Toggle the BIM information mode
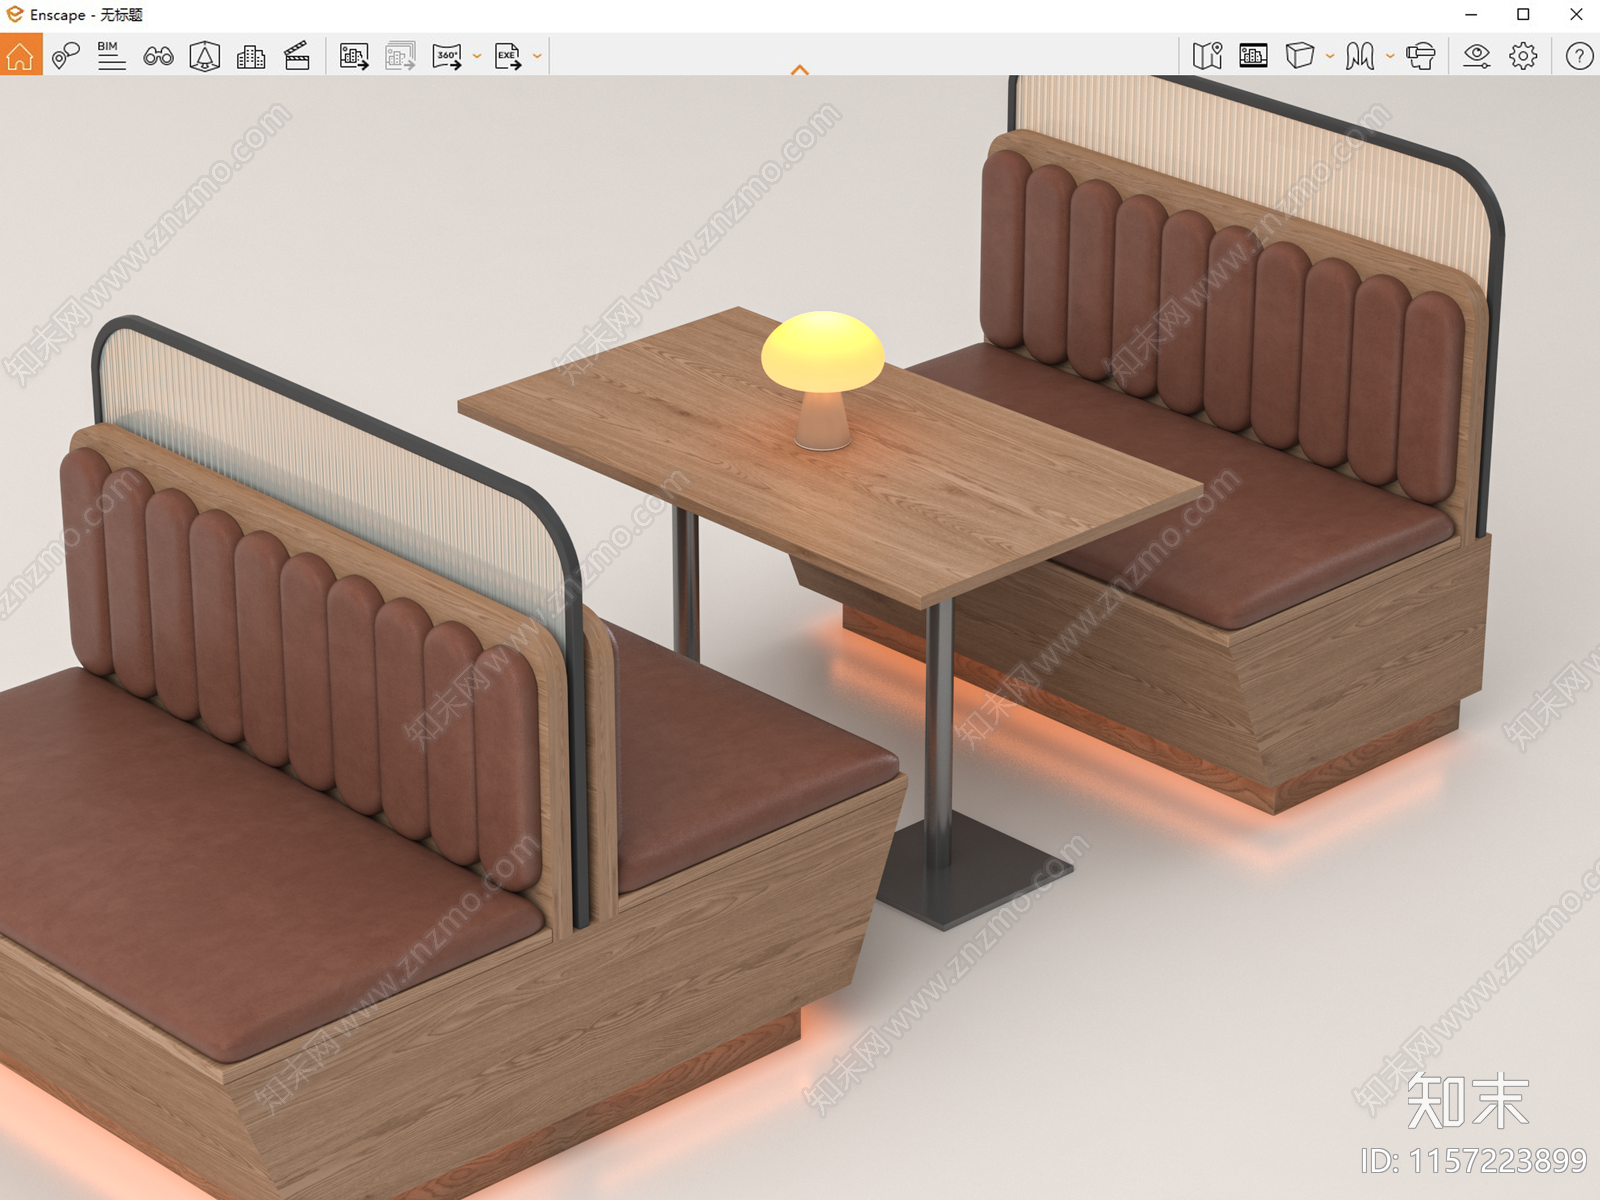The height and width of the screenshot is (1200, 1600). [x=111, y=56]
